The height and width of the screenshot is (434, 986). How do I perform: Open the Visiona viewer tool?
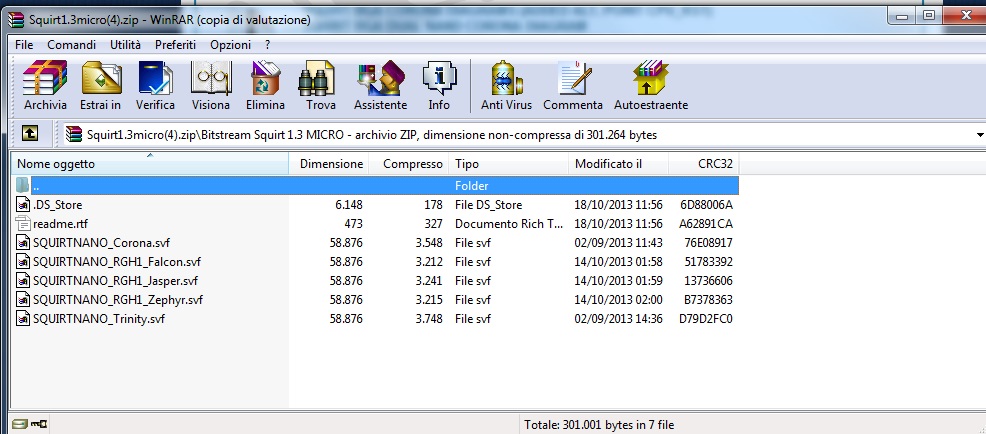[211, 86]
